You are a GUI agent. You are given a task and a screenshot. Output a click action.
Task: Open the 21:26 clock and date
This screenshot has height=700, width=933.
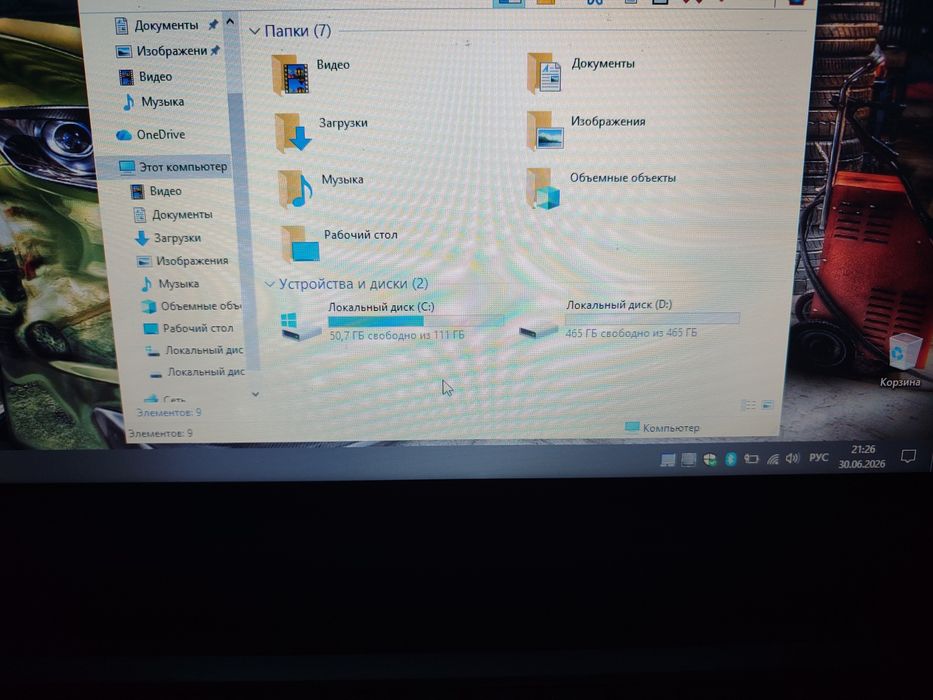coord(862,457)
